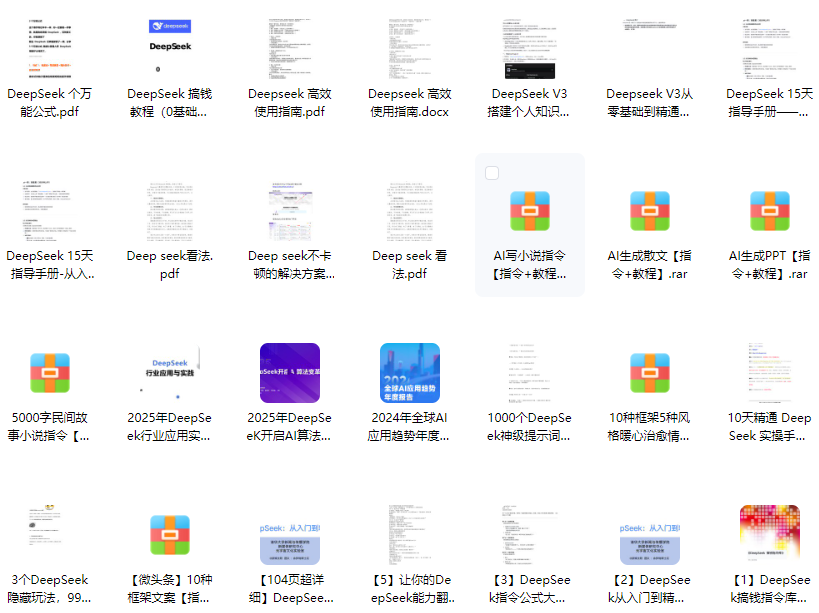Open 2024年全球AI应用趋势年度 thumbnail

point(410,373)
